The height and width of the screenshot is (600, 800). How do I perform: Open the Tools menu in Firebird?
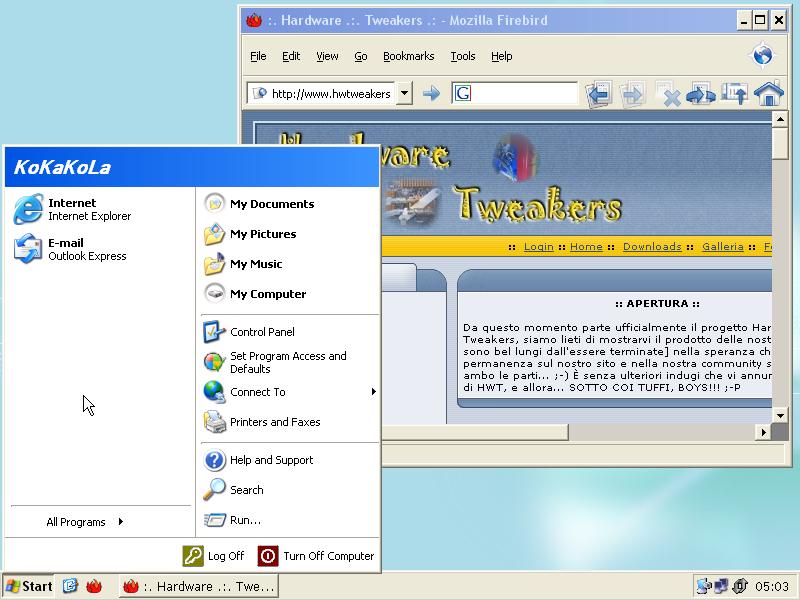(463, 56)
